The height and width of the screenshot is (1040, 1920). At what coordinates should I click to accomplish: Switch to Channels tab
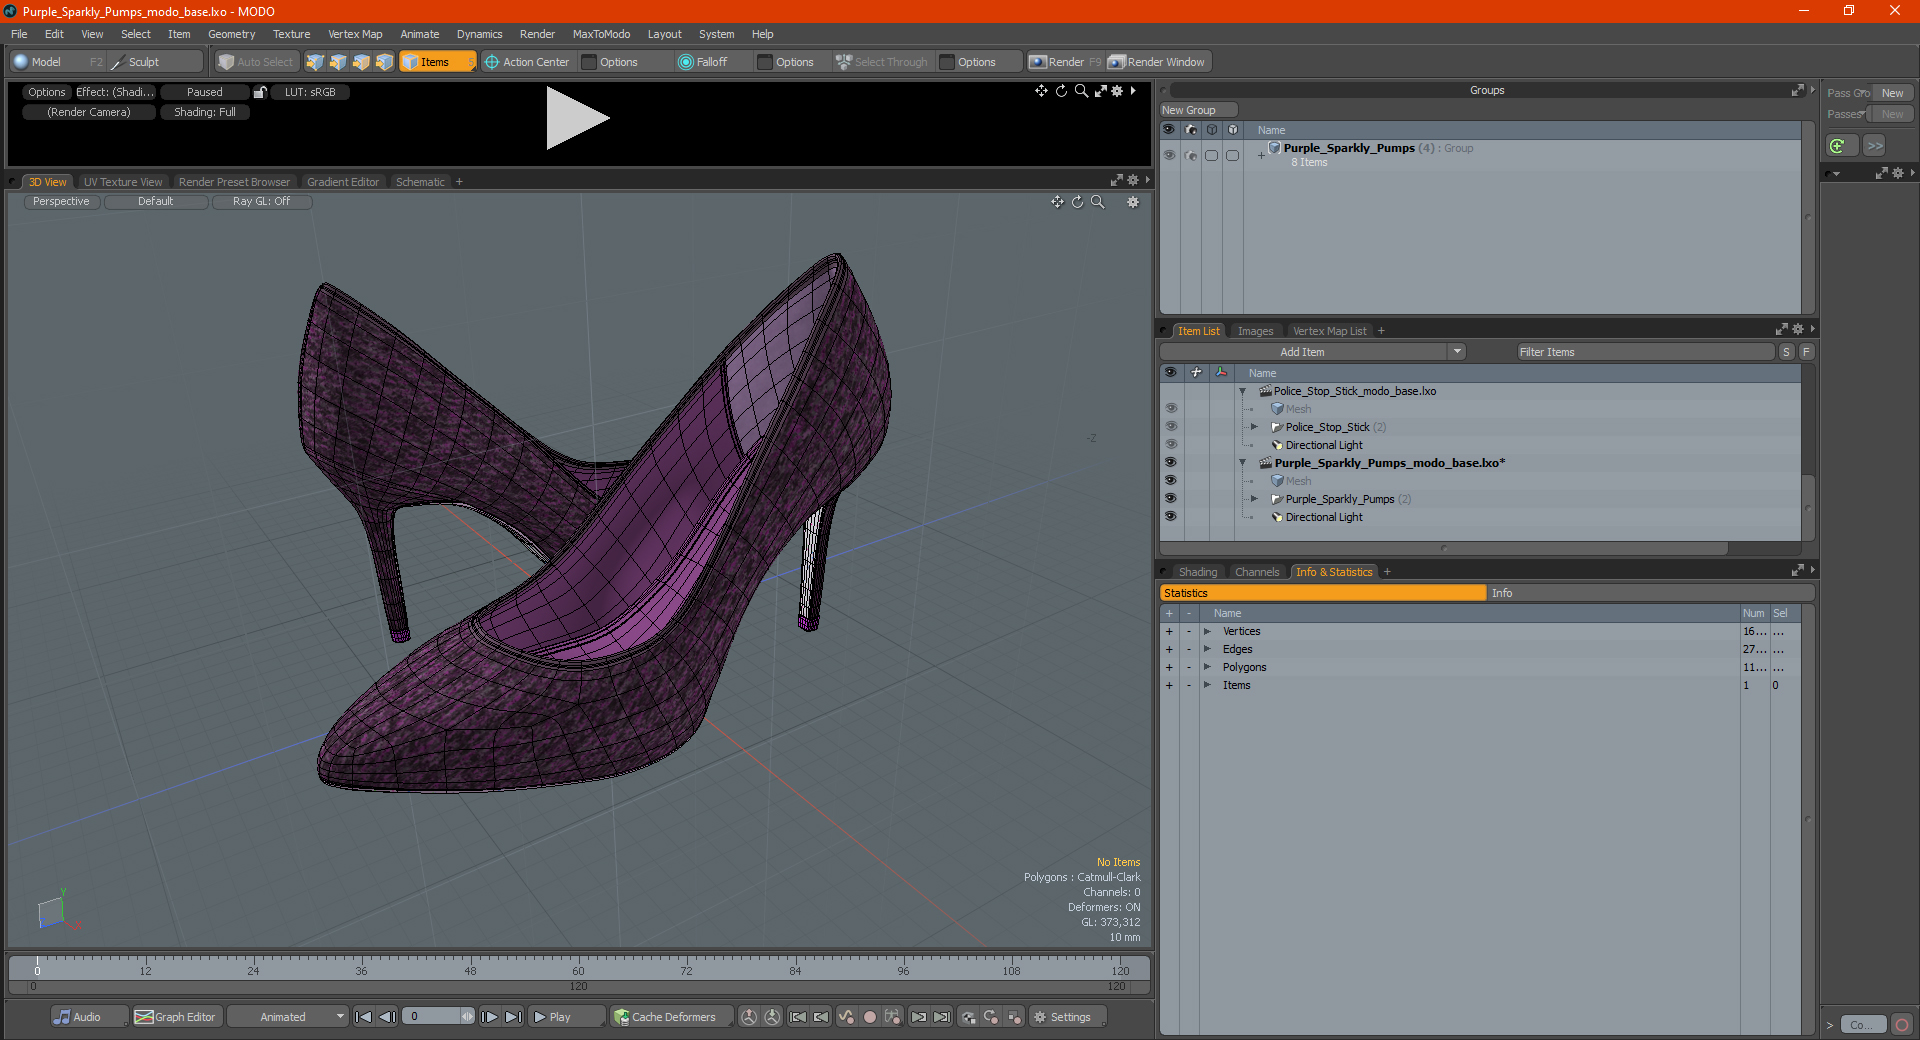tap(1257, 572)
